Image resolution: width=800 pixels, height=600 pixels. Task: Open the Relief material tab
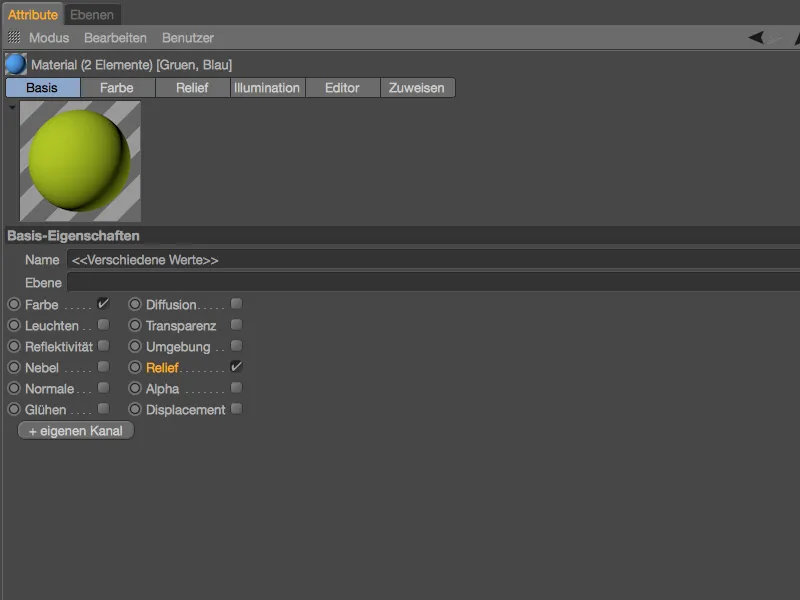pyautogui.click(x=192, y=88)
